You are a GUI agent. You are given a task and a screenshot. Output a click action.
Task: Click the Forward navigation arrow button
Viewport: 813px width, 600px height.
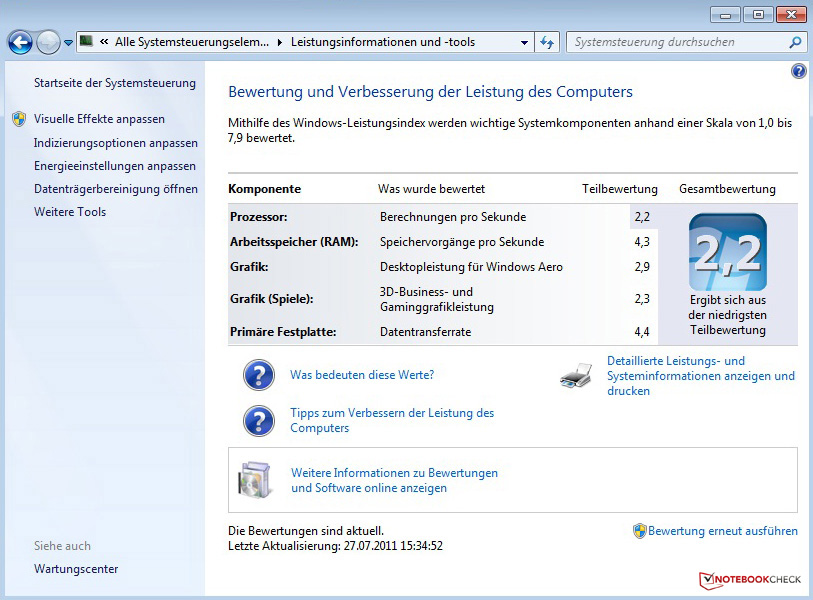point(48,43)
